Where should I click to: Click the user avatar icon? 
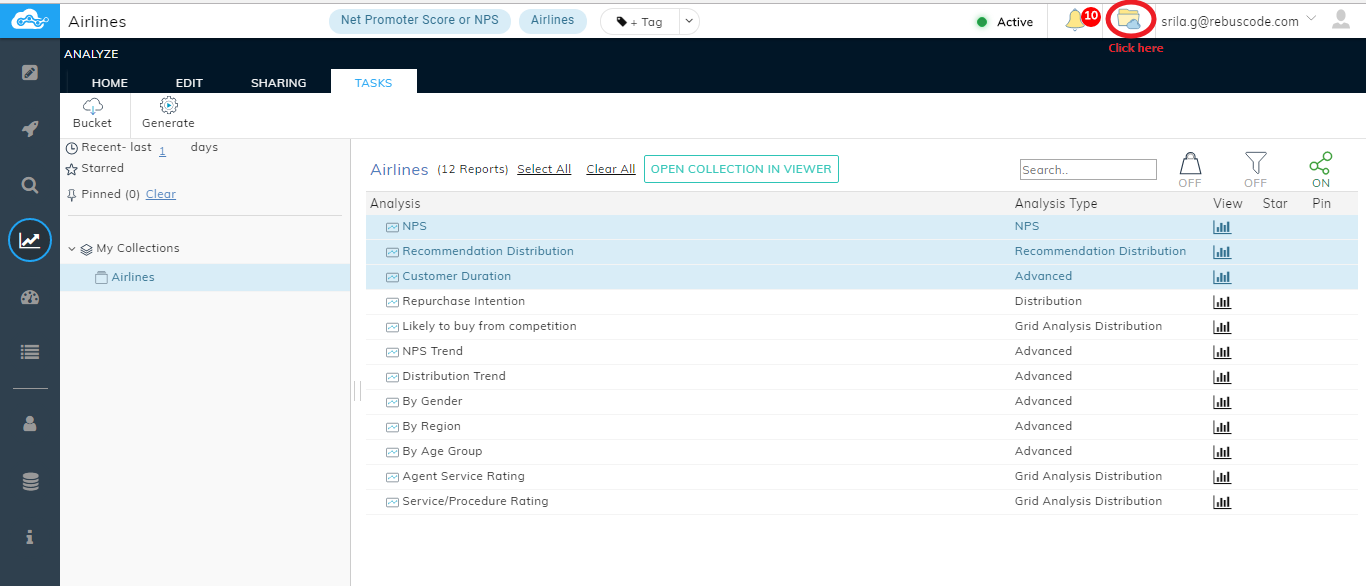[1341, 19]
